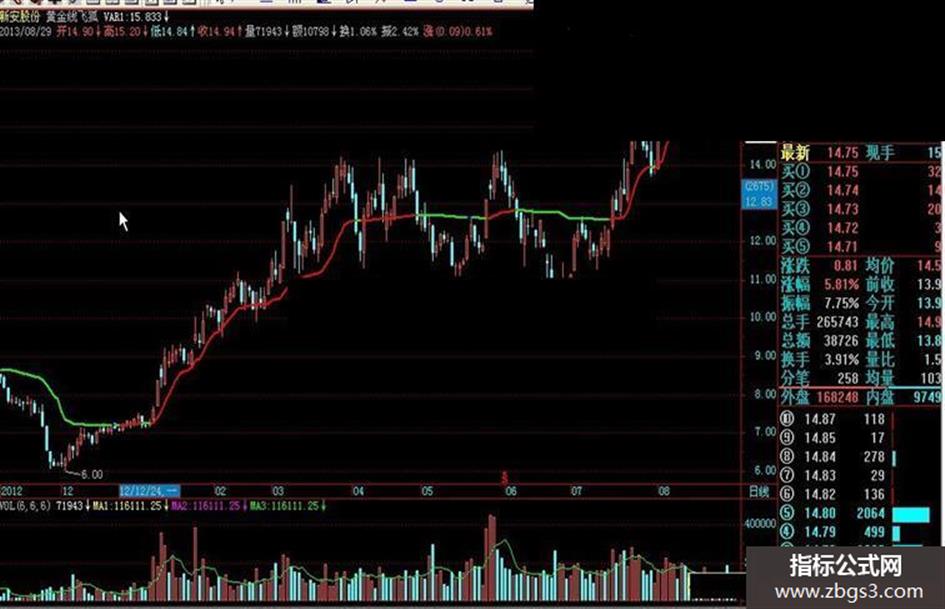
Task: Click the 涨跌 0.81 change value
Action: (x=846, y=265)
